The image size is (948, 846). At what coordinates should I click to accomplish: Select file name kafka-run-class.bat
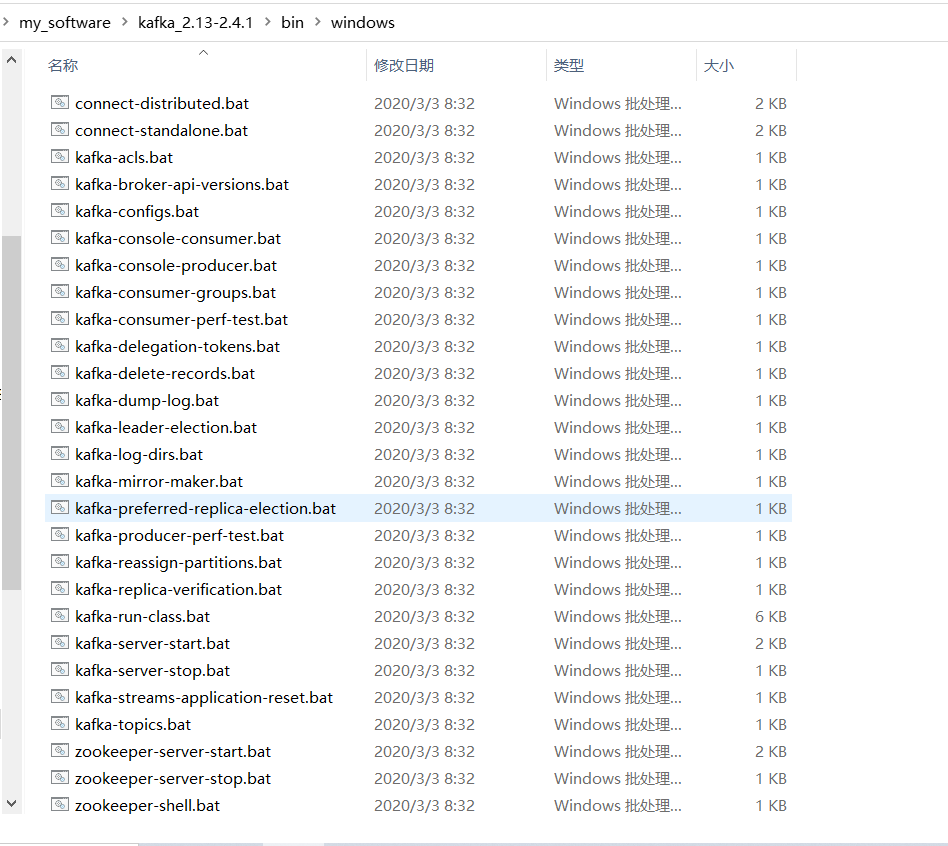143,616
